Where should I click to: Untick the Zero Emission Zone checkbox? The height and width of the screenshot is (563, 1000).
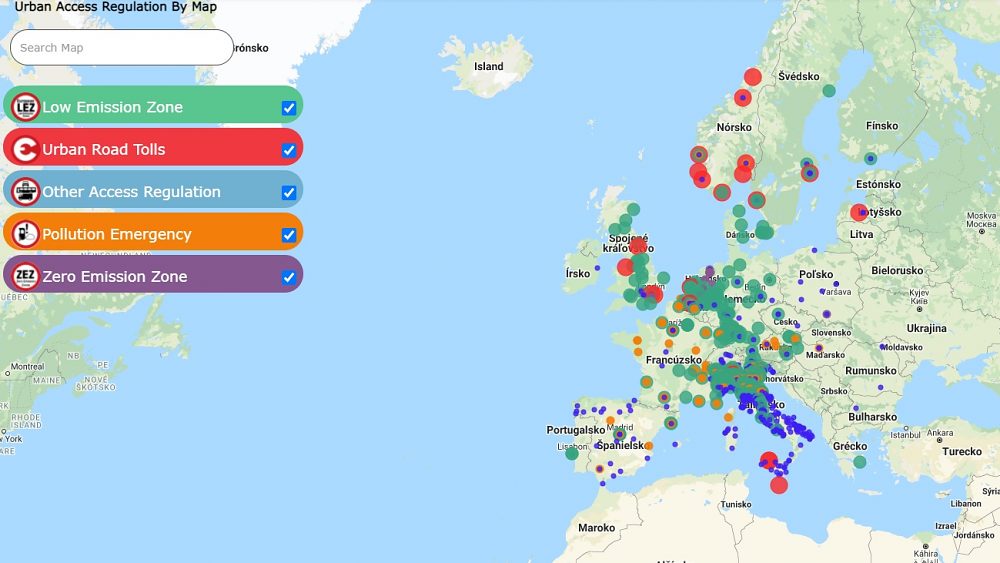288,277
